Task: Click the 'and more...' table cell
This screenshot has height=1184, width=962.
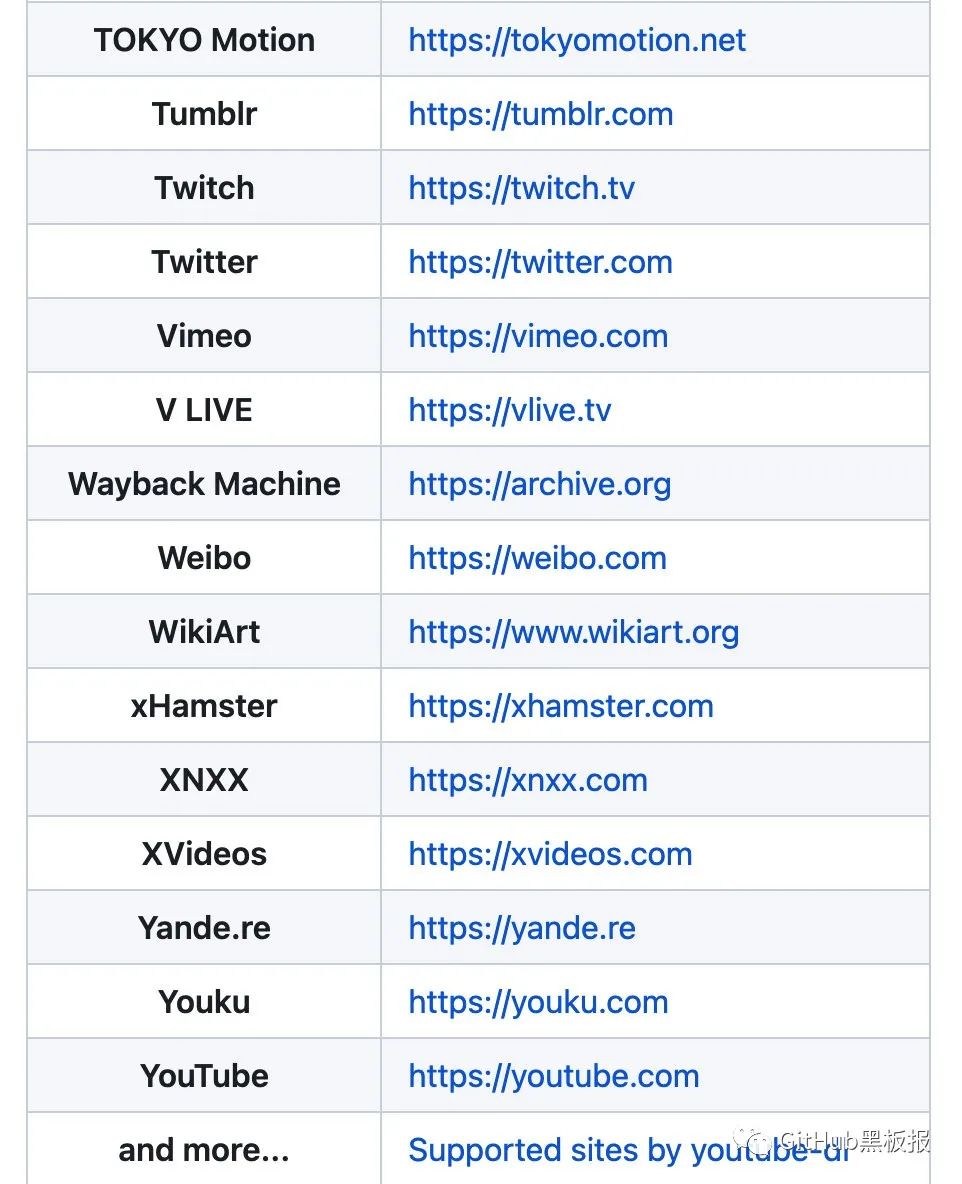Action: coord(204,1149)
